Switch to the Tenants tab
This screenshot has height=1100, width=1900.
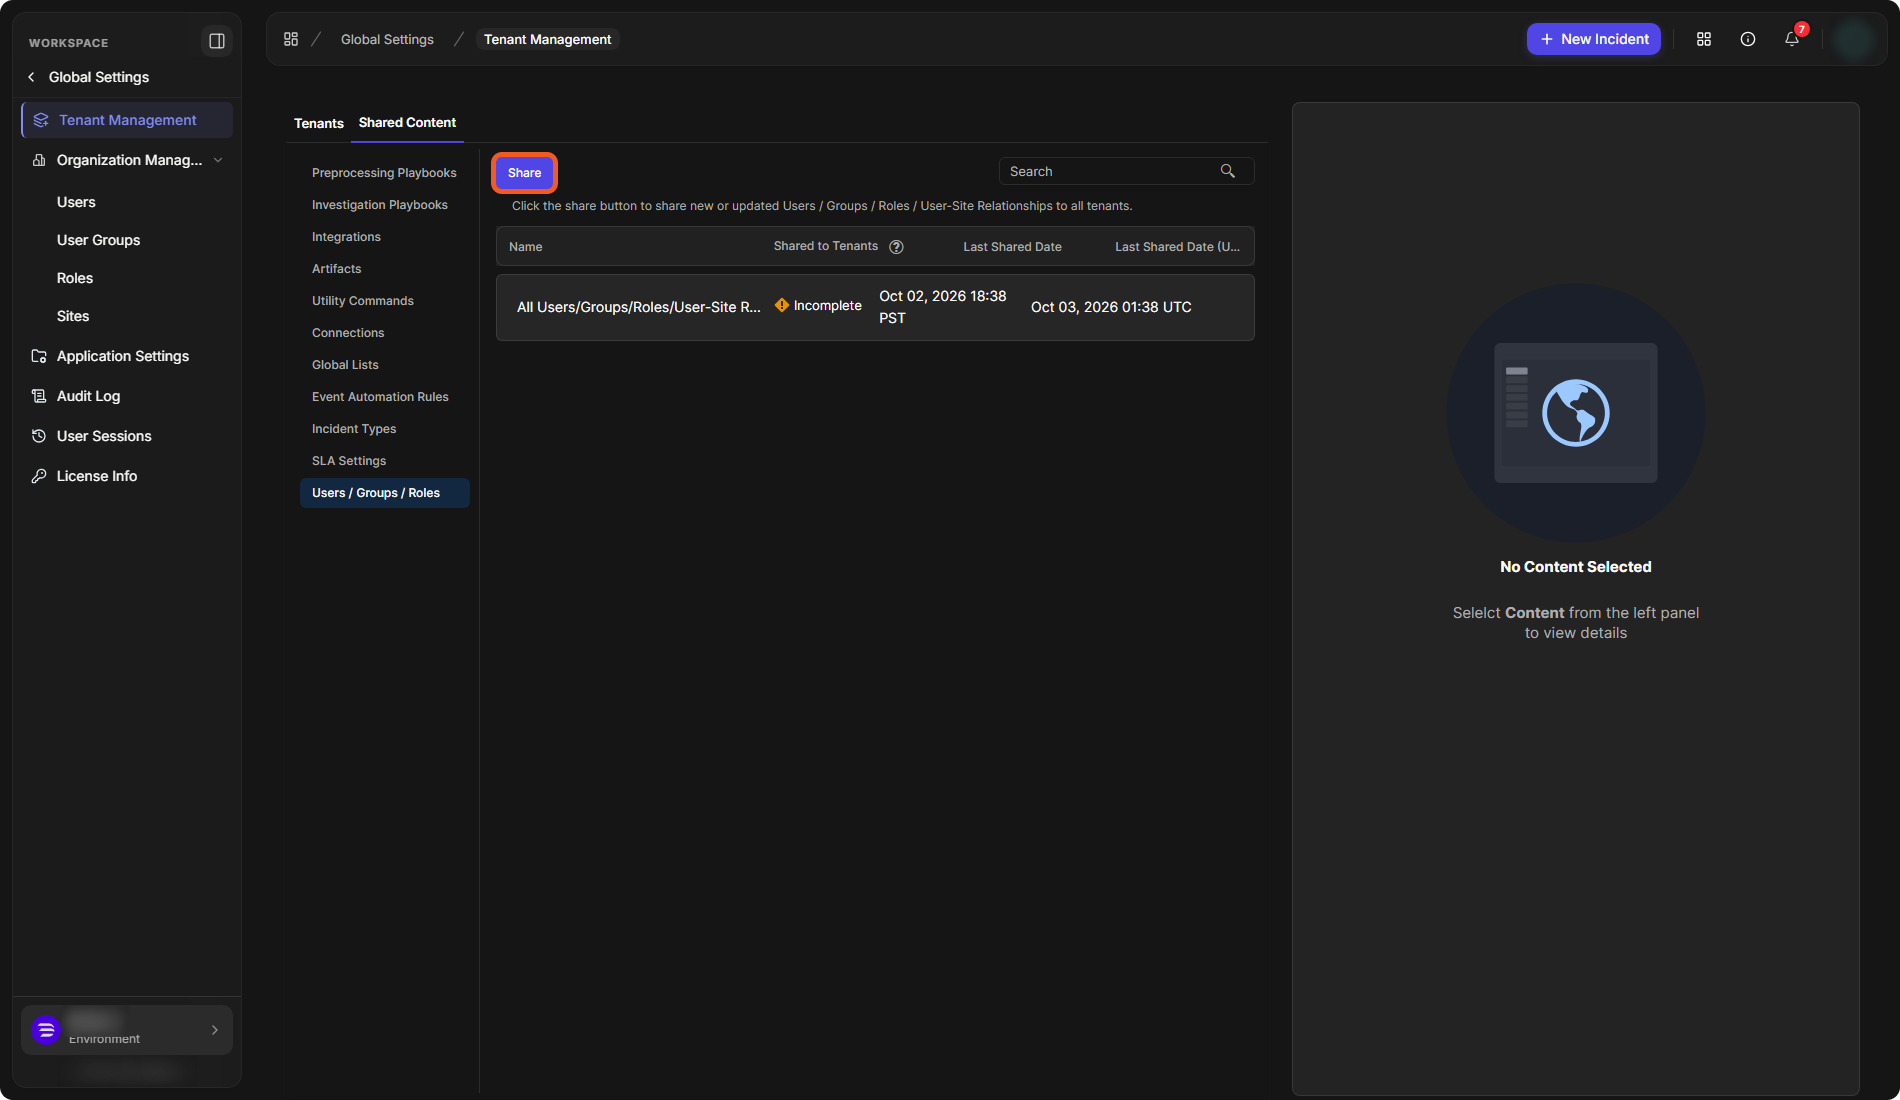point(319,123)
